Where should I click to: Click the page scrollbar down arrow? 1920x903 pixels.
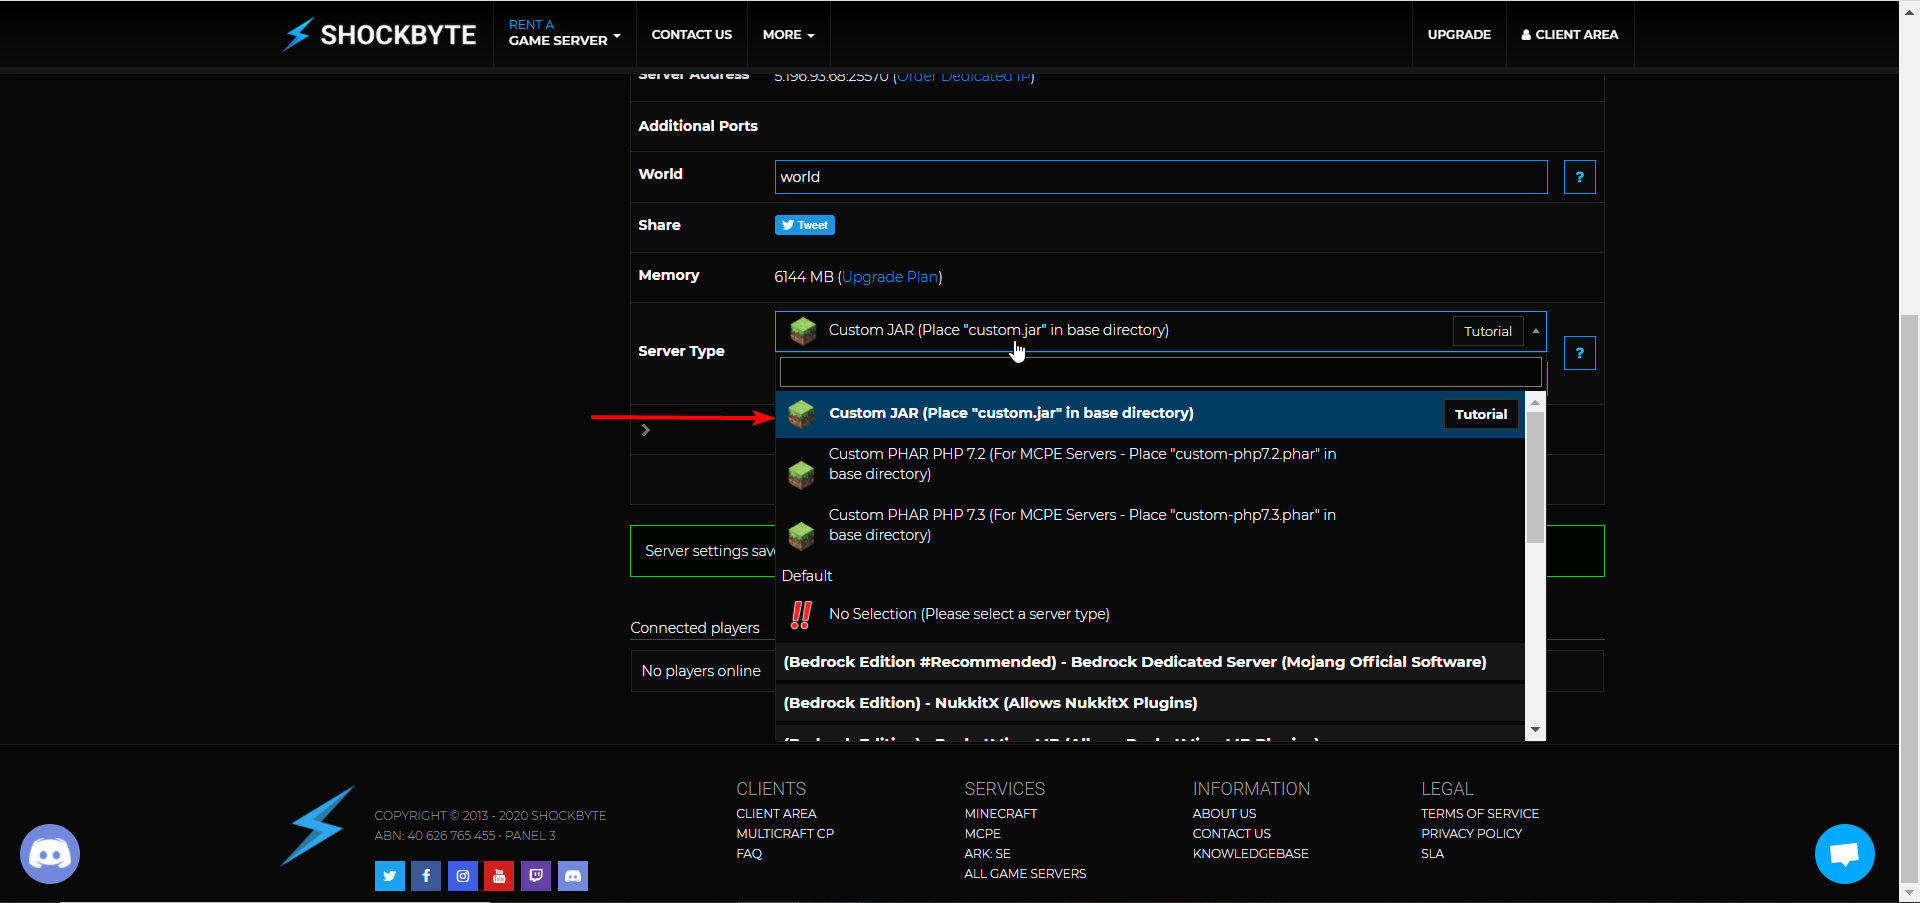tap(1909, 893)
